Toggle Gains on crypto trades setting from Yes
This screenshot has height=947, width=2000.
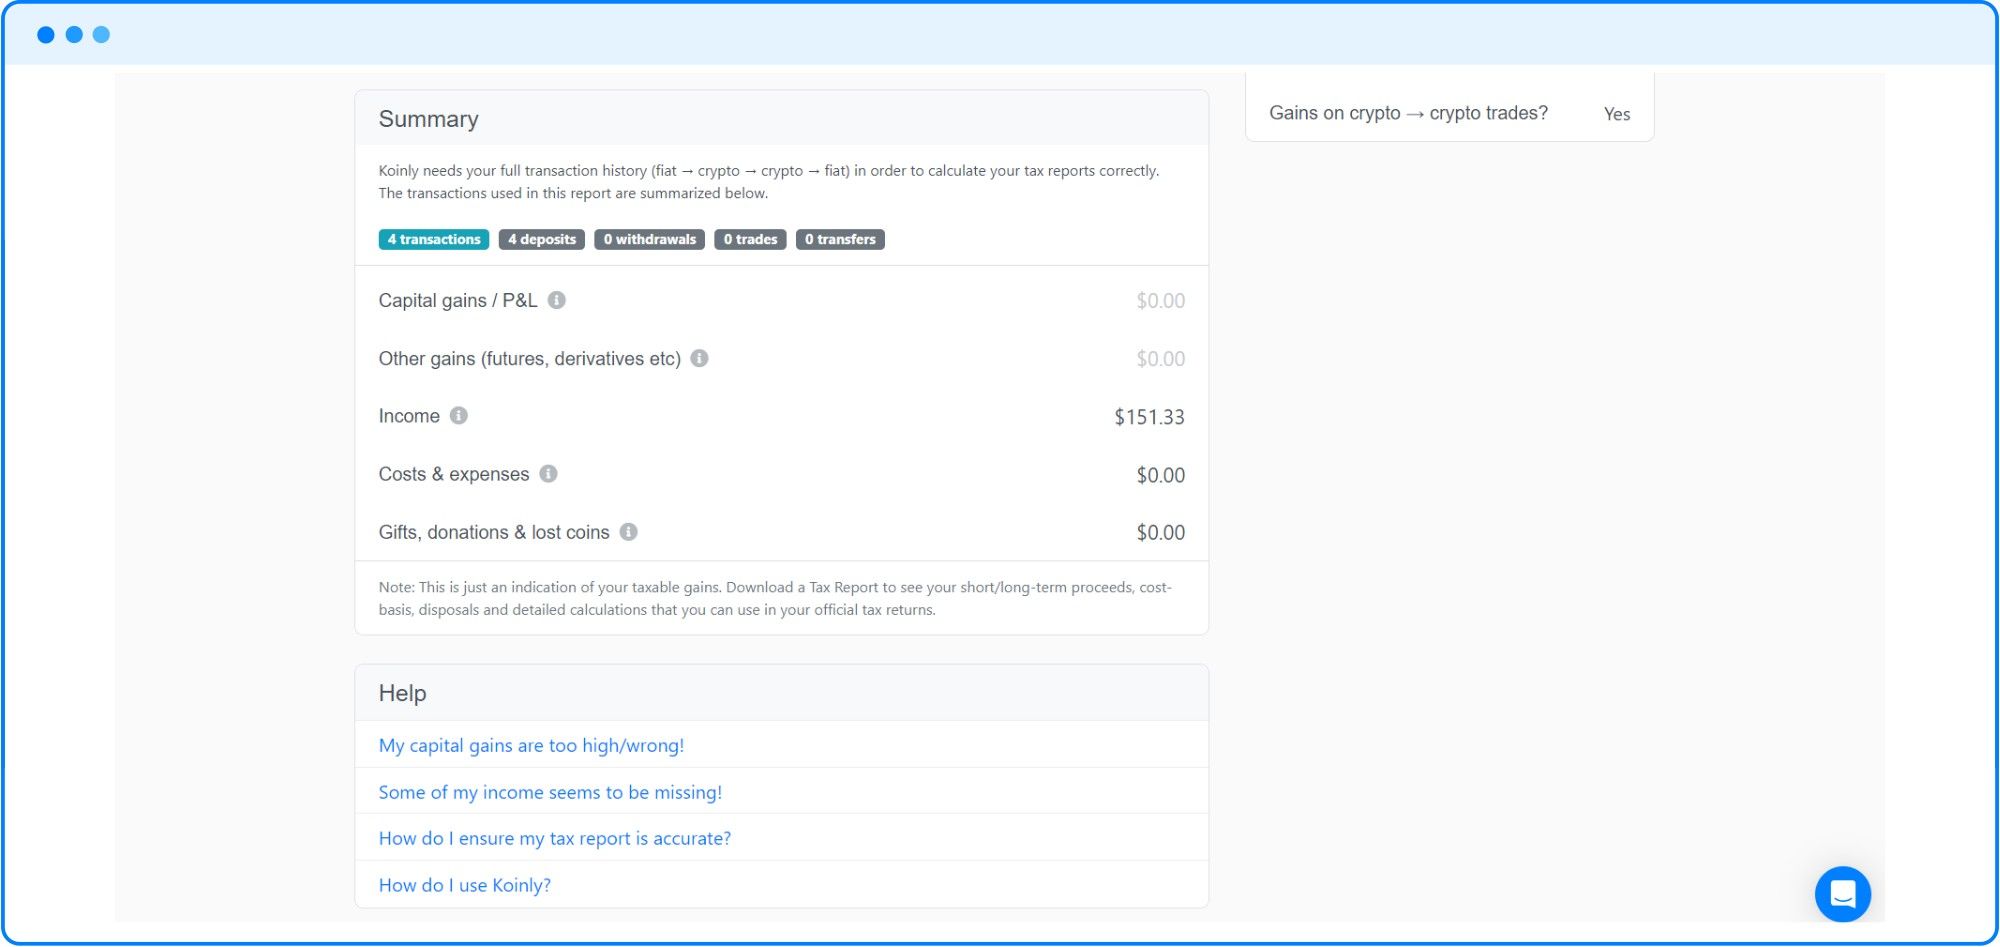[1616, 114]
